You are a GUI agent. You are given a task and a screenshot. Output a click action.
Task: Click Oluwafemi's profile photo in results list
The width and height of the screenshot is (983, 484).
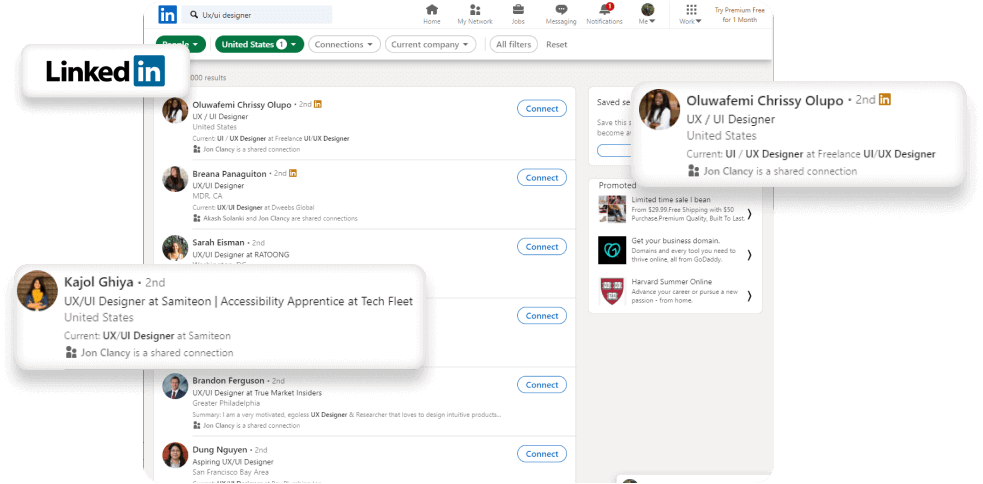(x=175, y=110)
